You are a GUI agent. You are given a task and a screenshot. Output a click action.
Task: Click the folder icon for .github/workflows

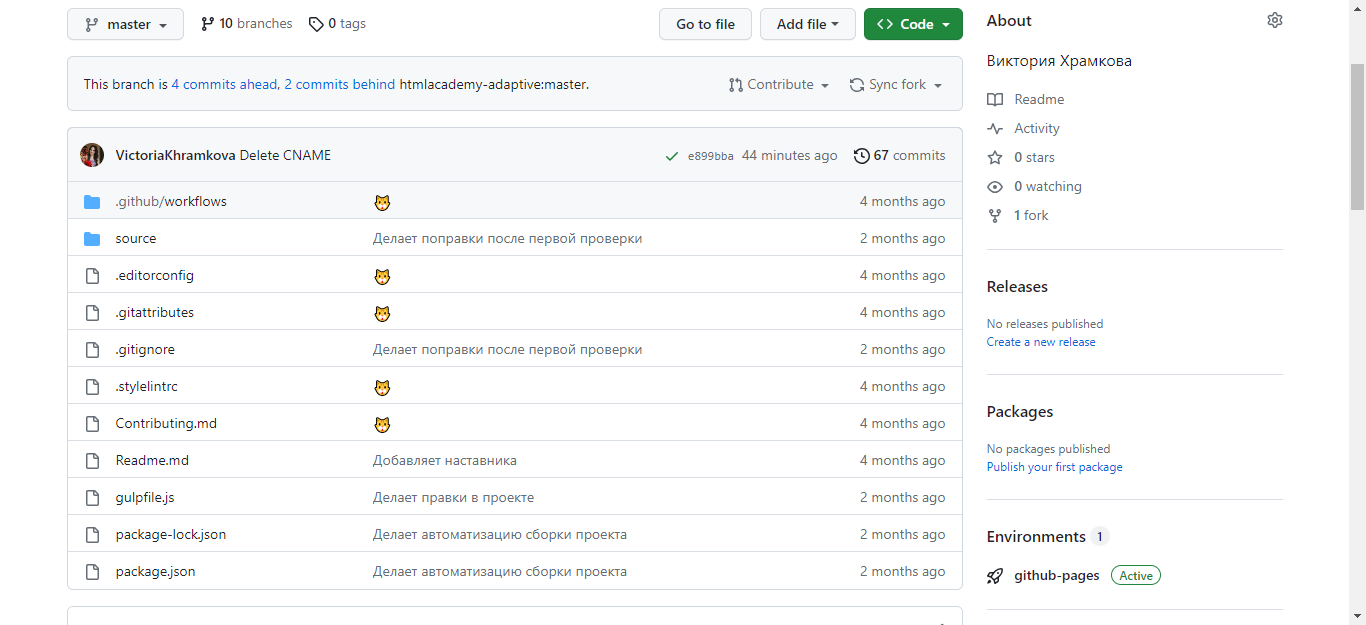pyautogui.click(x=92, y=202)
